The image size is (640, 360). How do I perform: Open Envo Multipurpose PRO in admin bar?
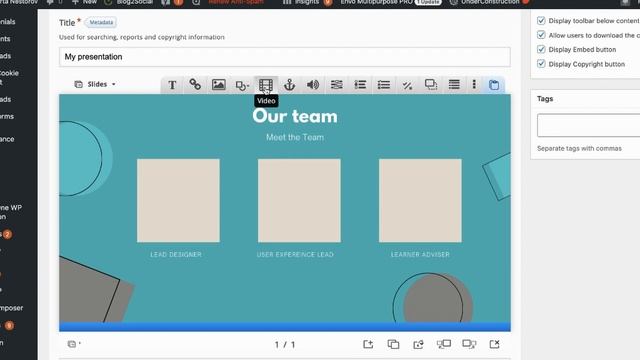(391, 2)
